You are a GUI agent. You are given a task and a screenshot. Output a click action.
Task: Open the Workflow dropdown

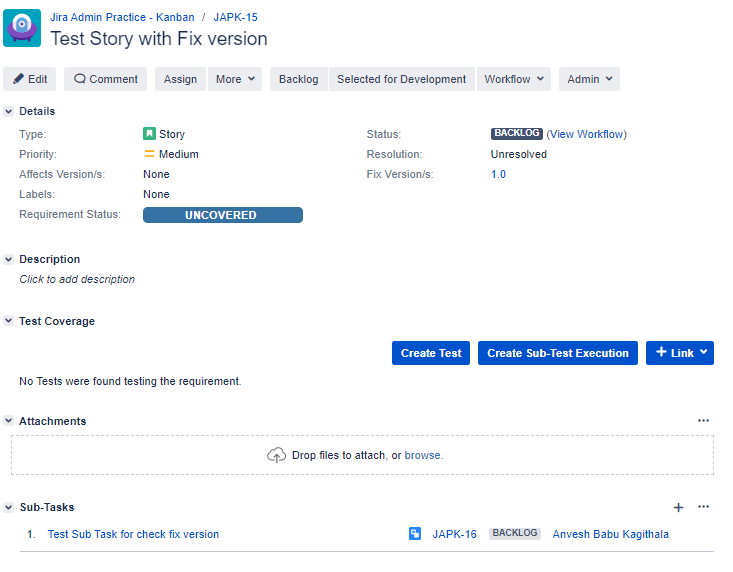(x=514, y=79)
